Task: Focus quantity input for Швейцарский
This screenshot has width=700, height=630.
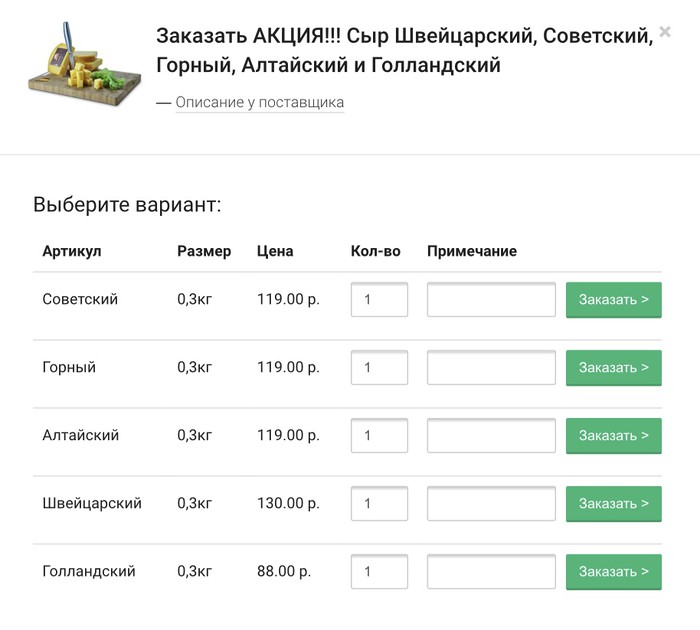Action: click(379, 504)
